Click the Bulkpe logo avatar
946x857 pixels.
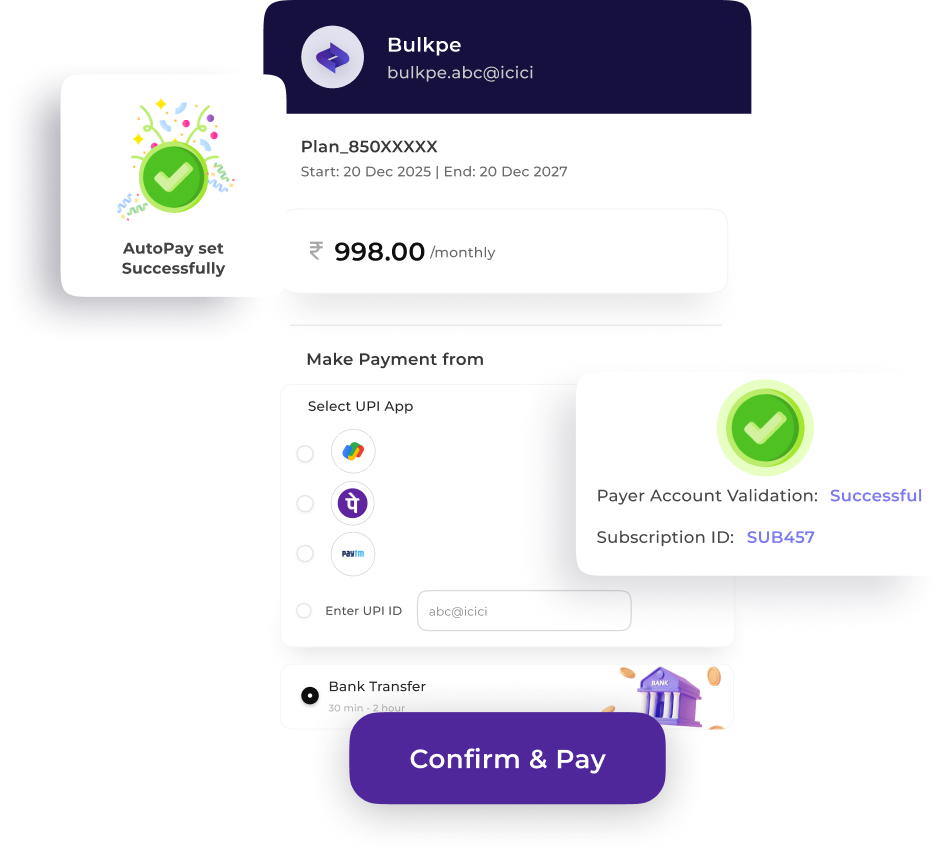coord(332,57)
